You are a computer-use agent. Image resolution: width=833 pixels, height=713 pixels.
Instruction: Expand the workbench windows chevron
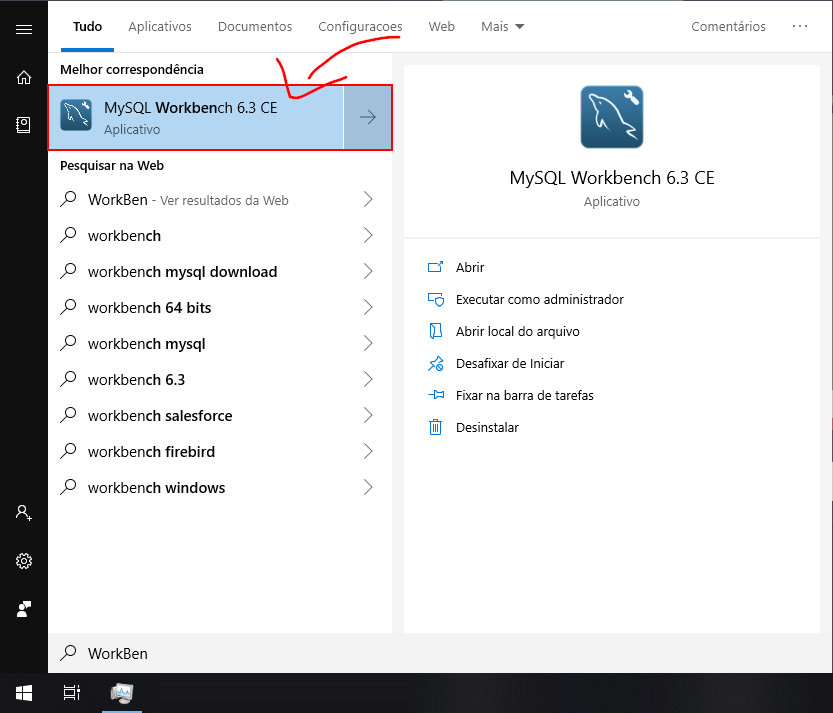pyautogui.click(x=368, y=487)
